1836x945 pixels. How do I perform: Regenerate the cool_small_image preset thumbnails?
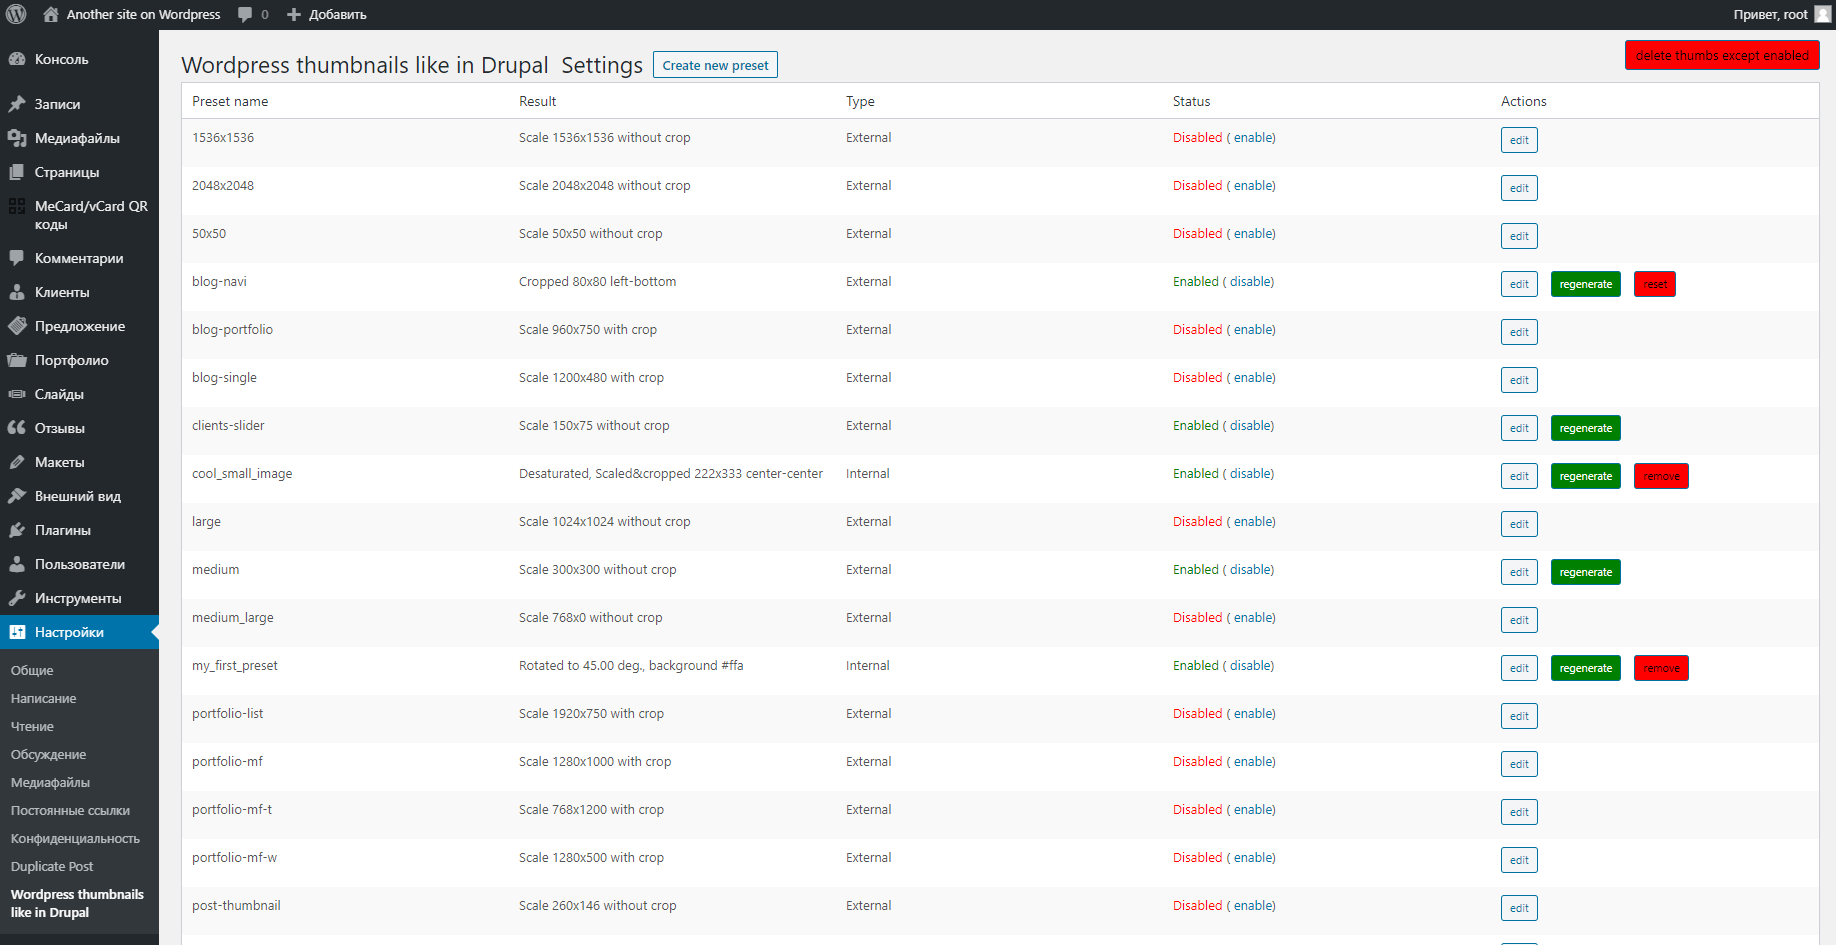[1585, 476]
